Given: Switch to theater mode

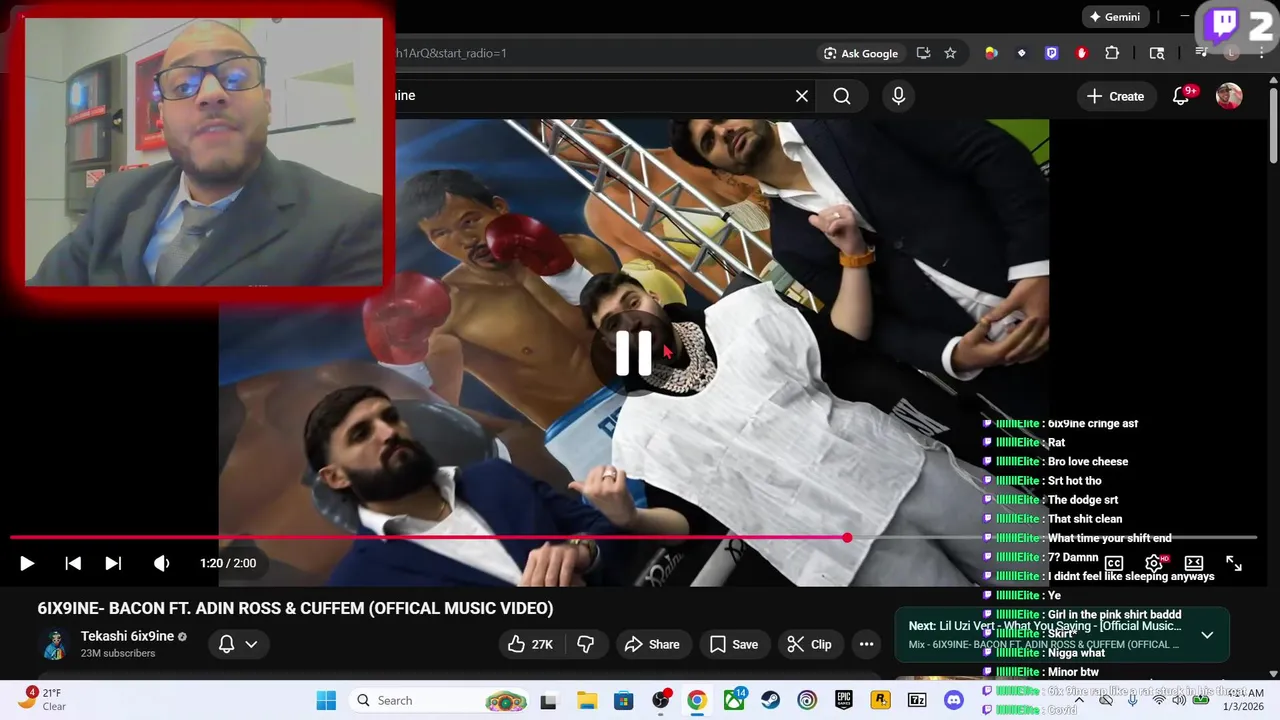Looking at the screenshot, I should click(1194, 564).
